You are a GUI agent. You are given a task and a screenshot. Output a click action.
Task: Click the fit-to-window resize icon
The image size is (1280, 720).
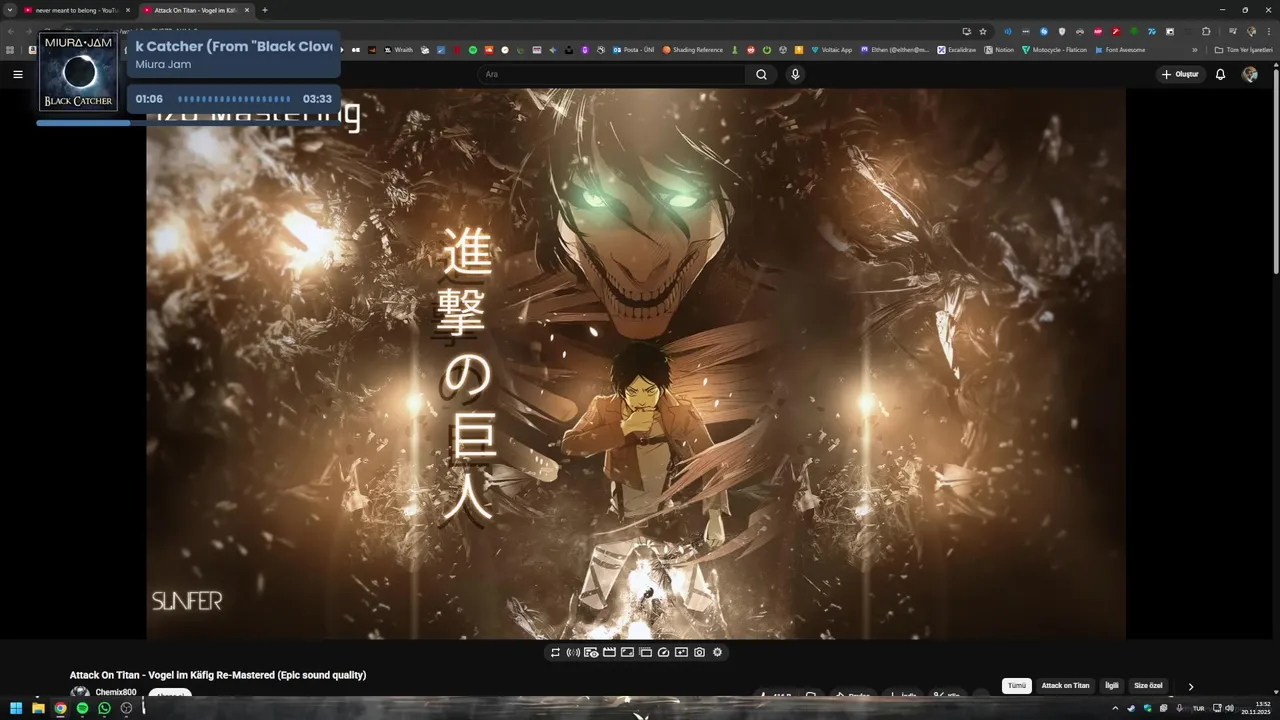[627, 652]
